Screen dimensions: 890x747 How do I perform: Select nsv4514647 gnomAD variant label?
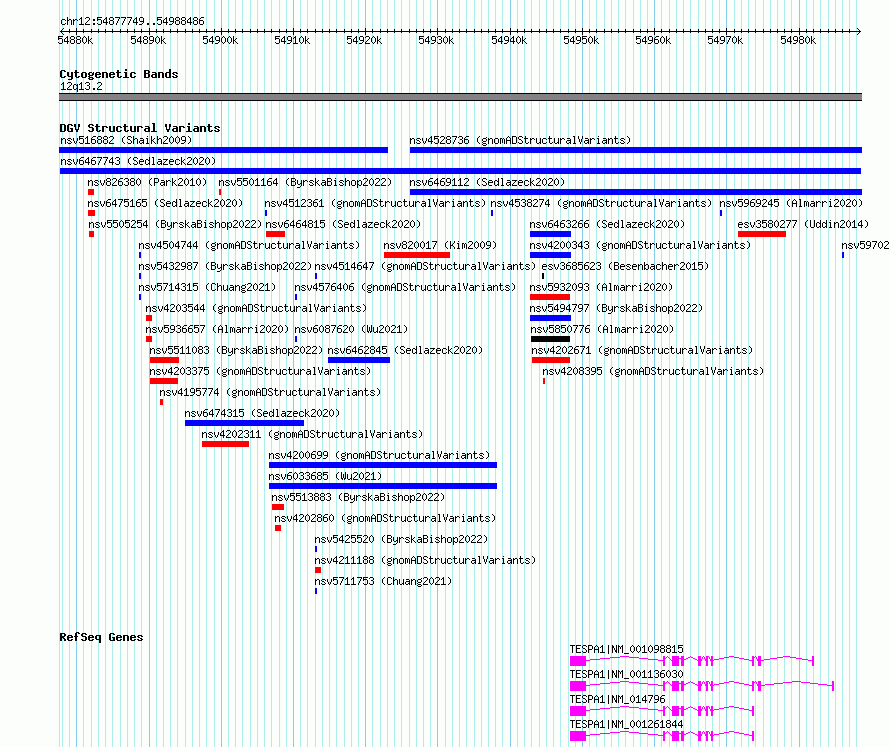(x=425, y=266)
